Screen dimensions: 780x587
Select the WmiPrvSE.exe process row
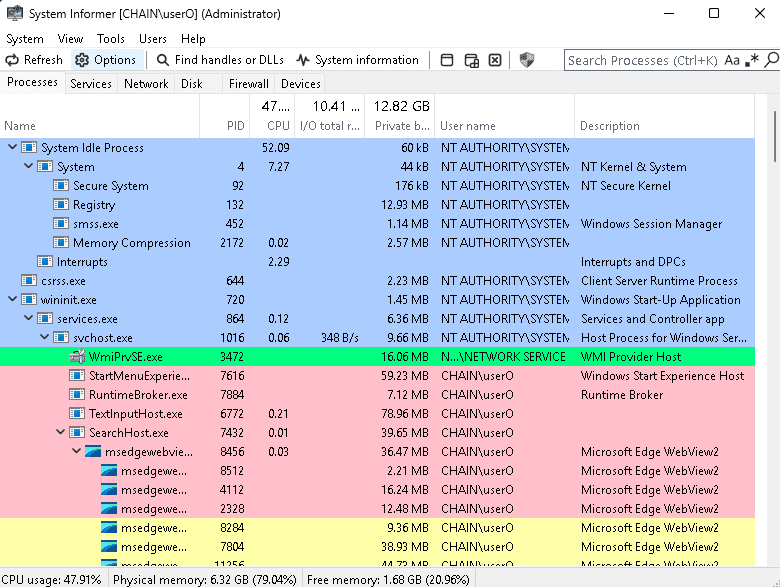point(125,357)
